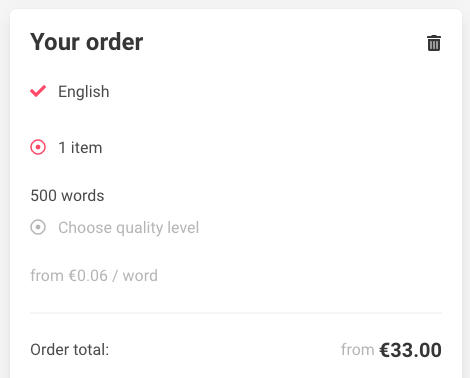Select the 1 item step label
Screen dimensions: 470x378
[80, 148]
